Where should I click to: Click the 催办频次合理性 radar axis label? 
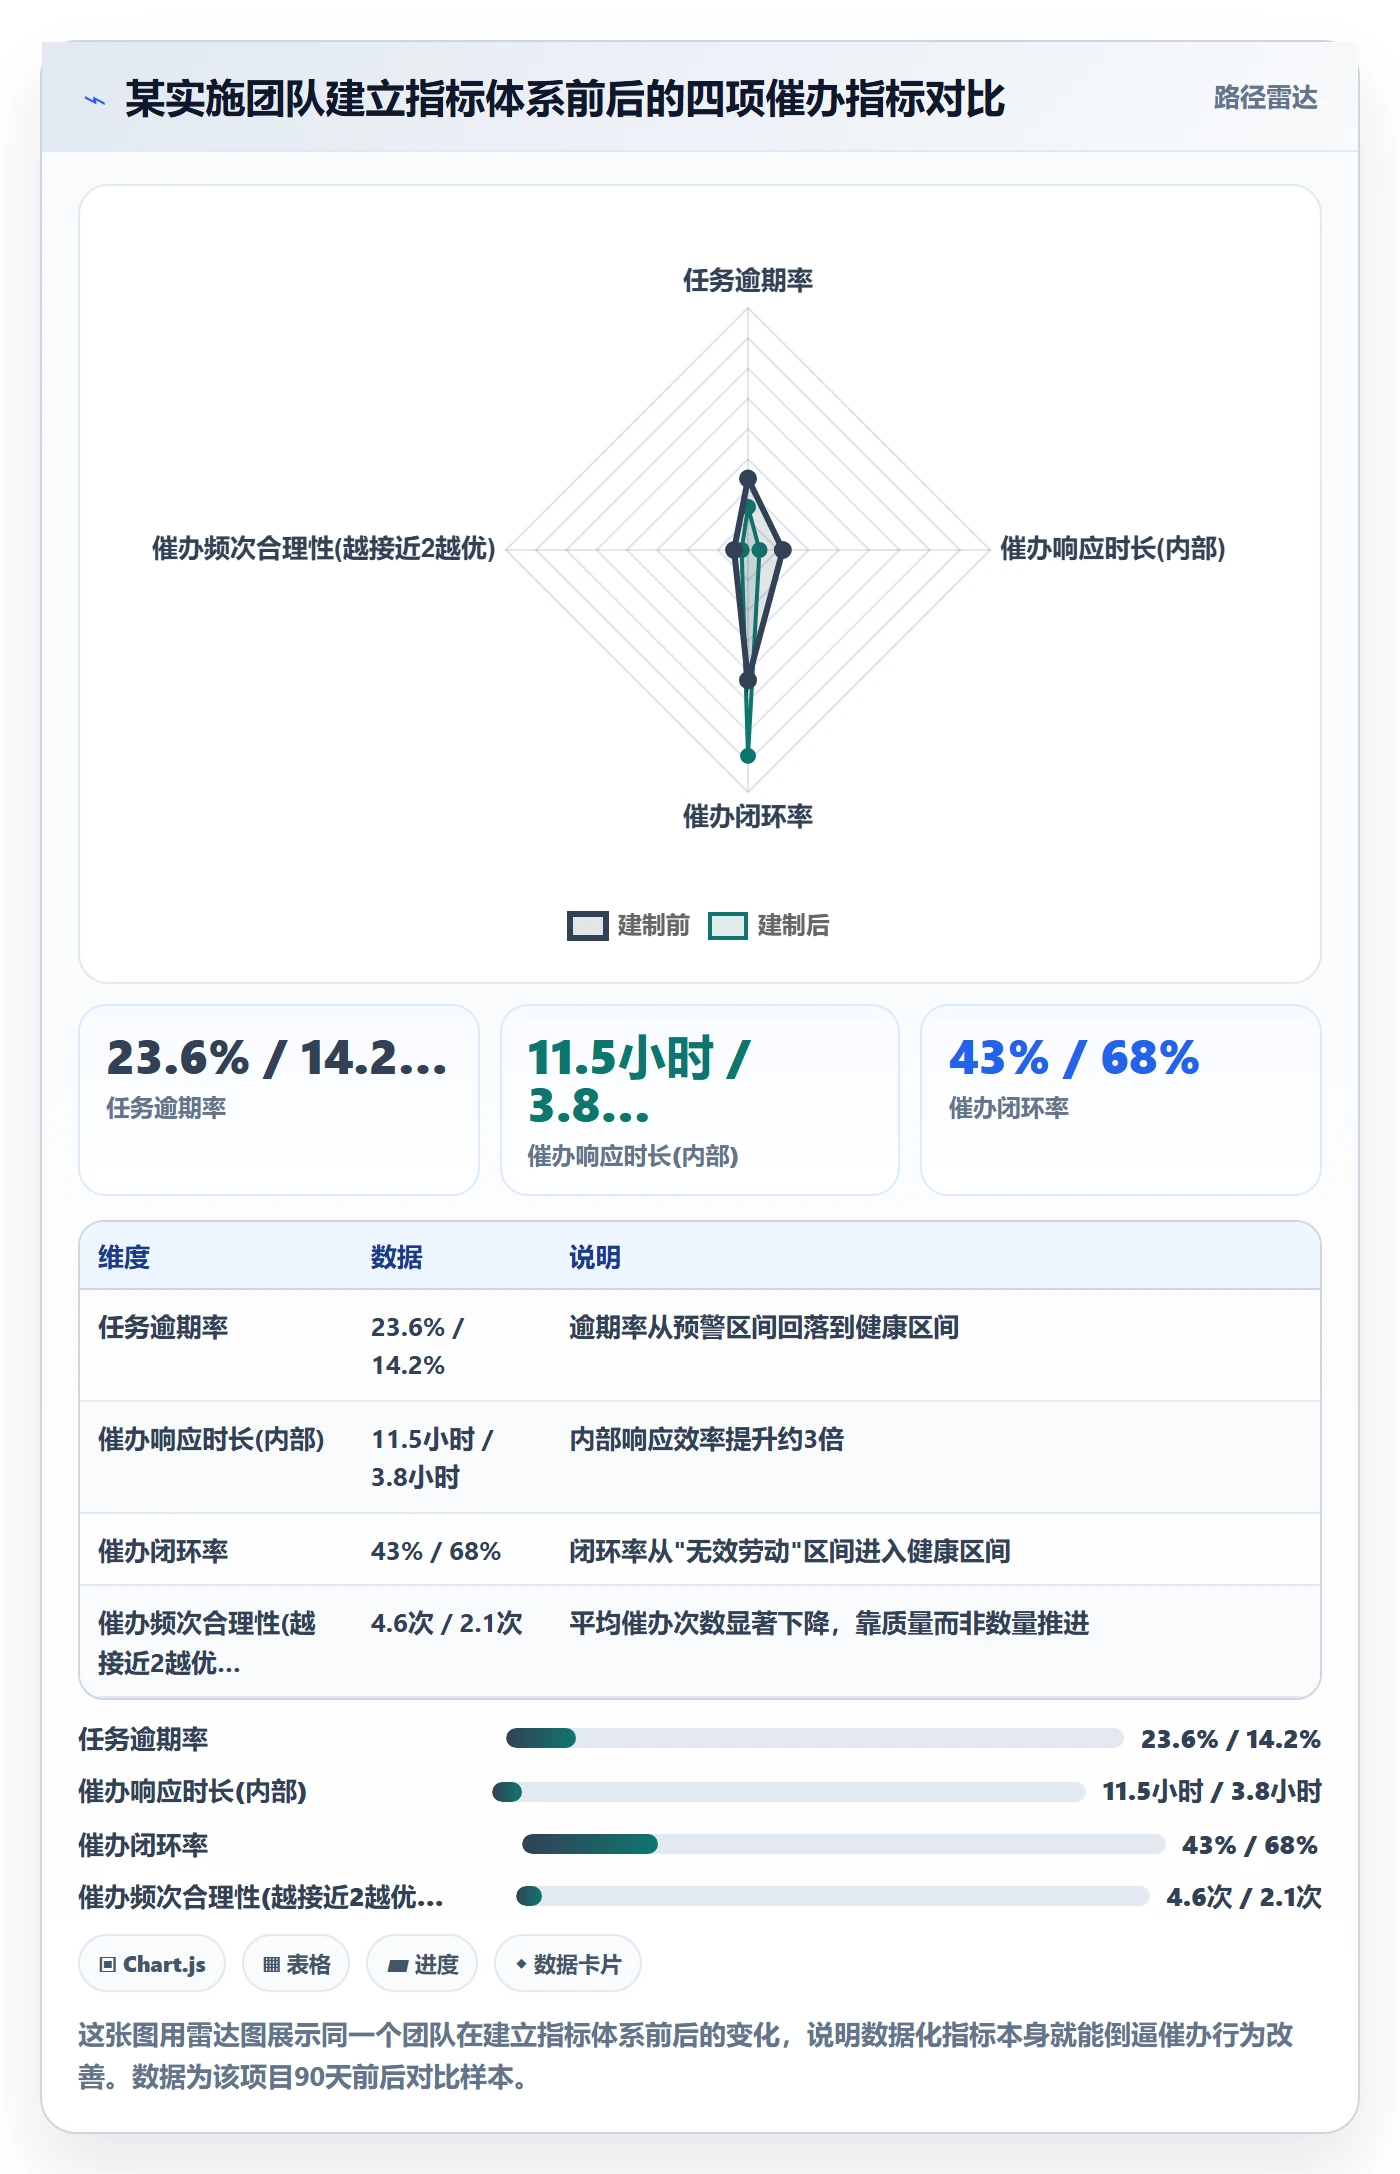(x=324, y=549)
